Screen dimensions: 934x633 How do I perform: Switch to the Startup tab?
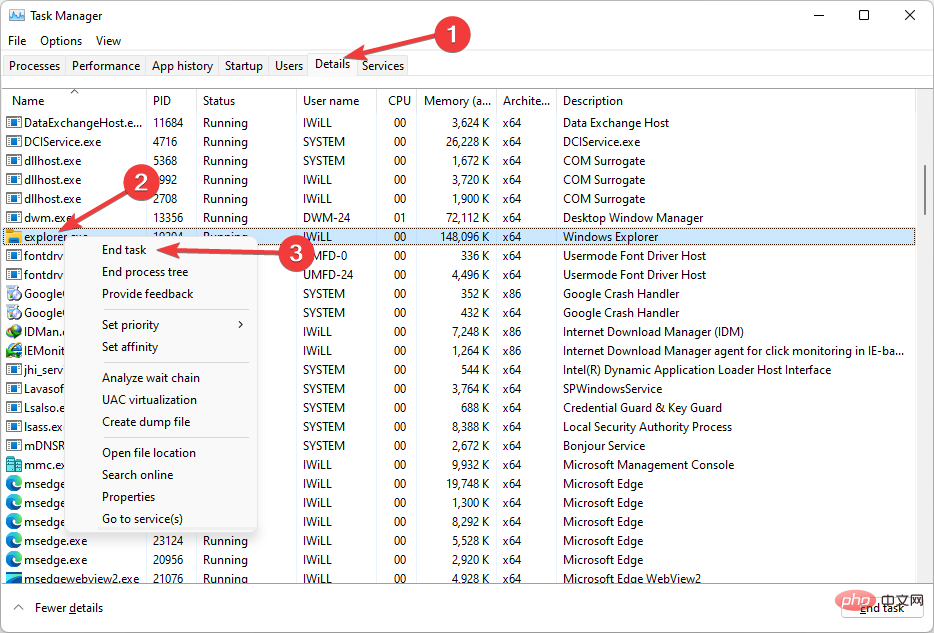(x=244, y=66)
